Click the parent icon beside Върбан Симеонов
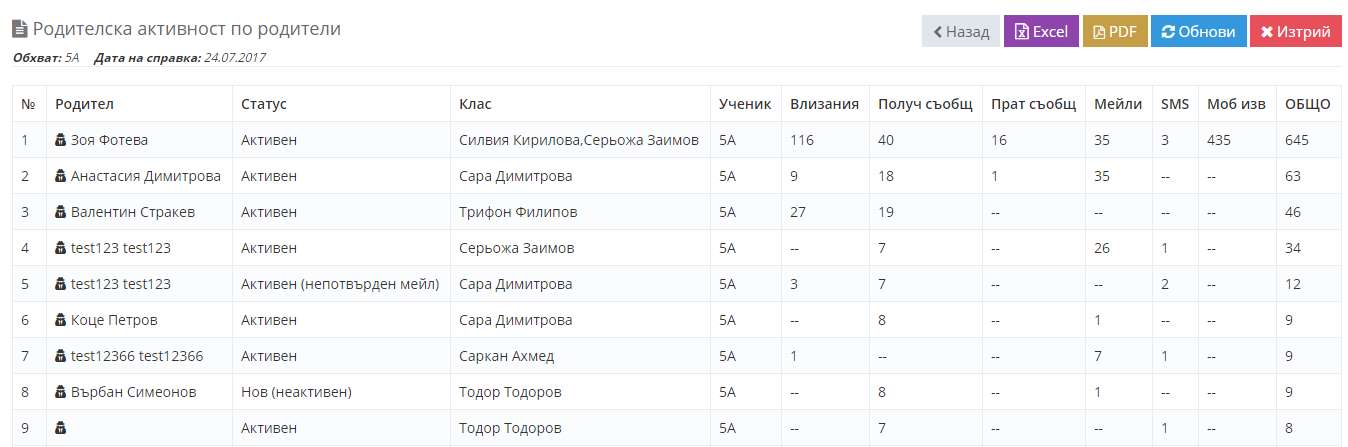 (x=61, y=392)
